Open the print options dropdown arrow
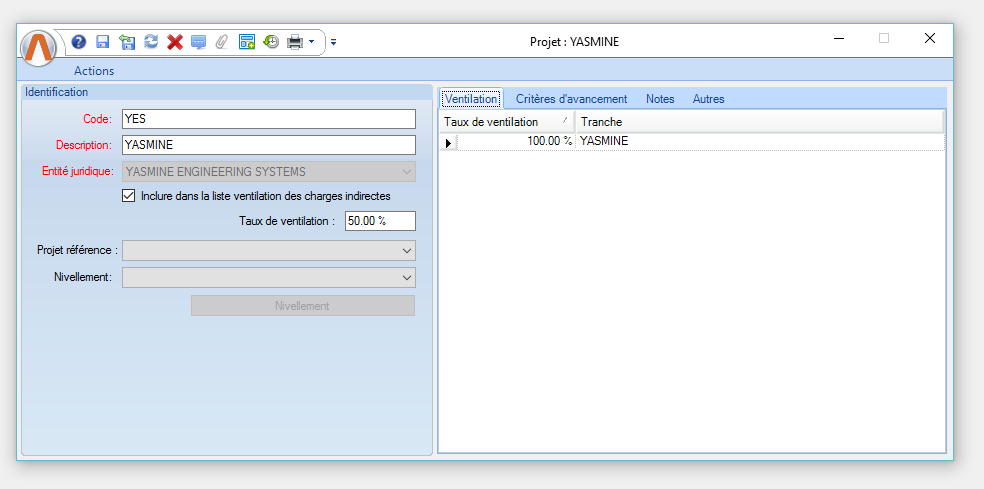Image resolution: width=984 pixels, height=489 pixels. click(312, 42)
